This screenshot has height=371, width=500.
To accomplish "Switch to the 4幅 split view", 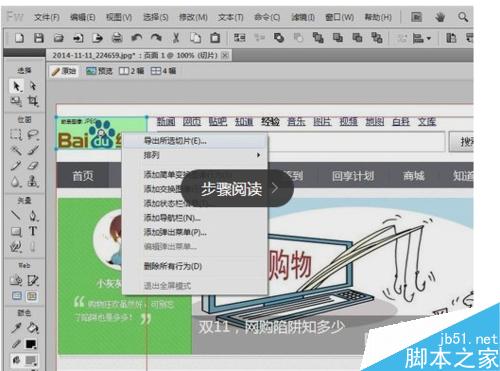I will [163, 71].
